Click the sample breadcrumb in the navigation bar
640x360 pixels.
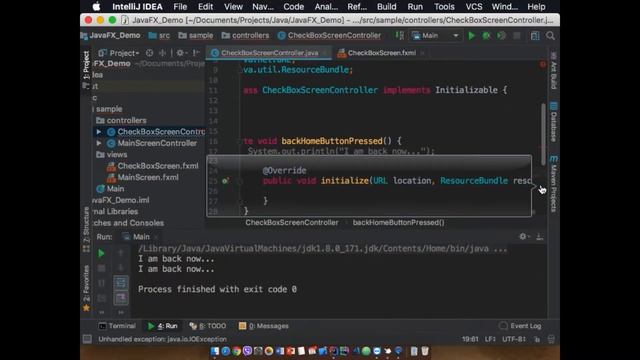coord(196,36)
